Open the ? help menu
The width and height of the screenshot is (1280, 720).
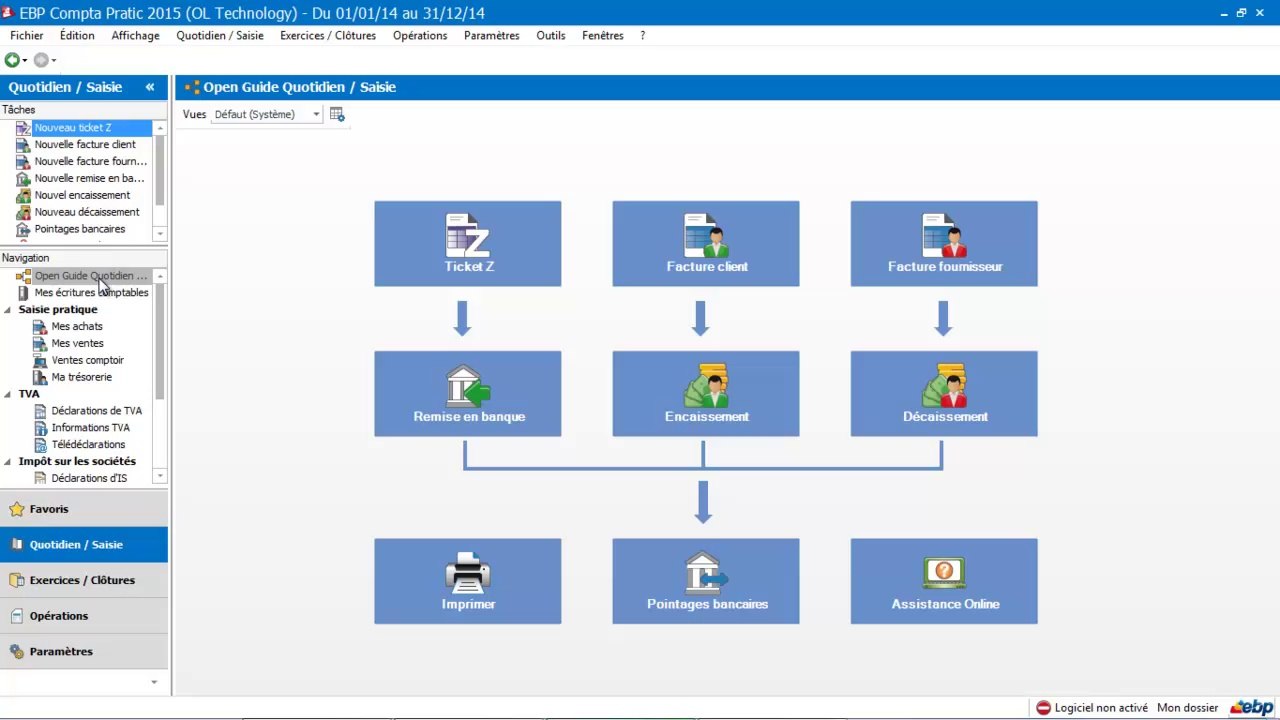pos(643,36)
